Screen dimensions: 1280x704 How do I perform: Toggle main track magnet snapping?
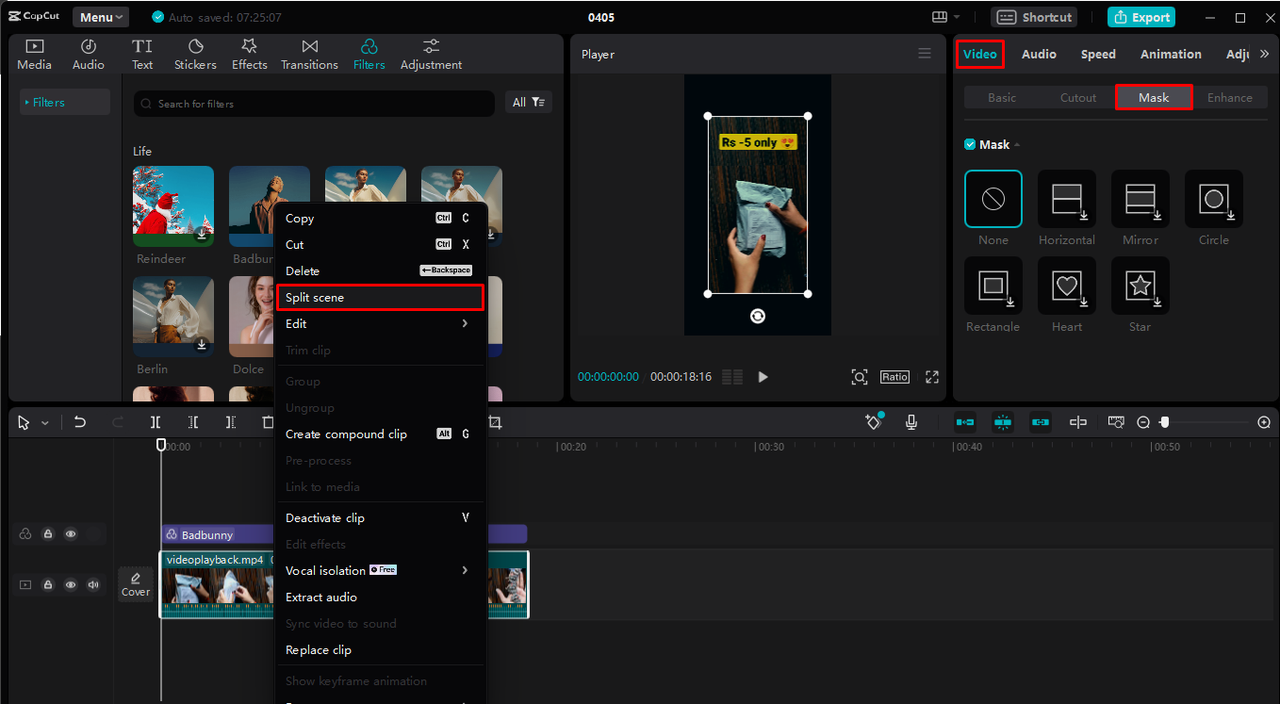[965, 422]
